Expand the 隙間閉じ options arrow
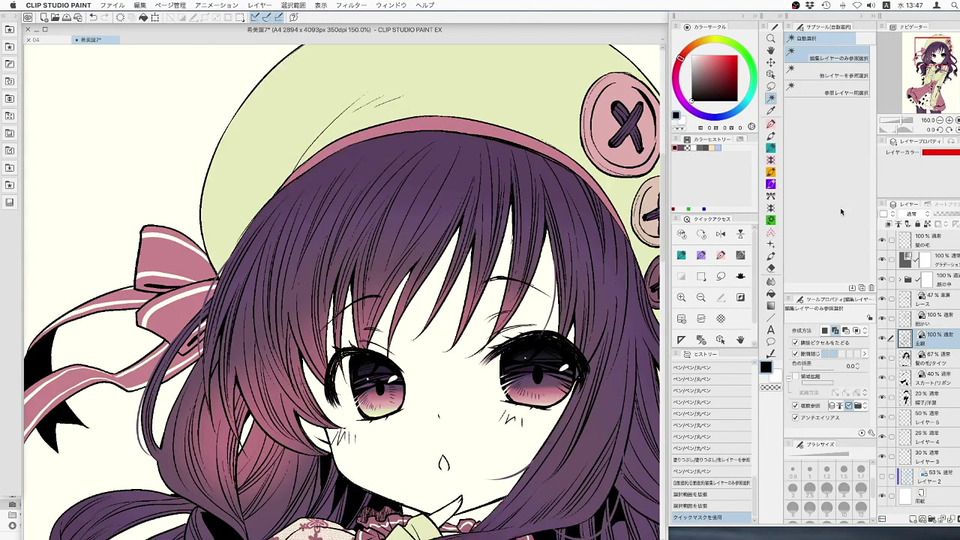This screenshot has height=540, width=960. click(x=864, y=354)
